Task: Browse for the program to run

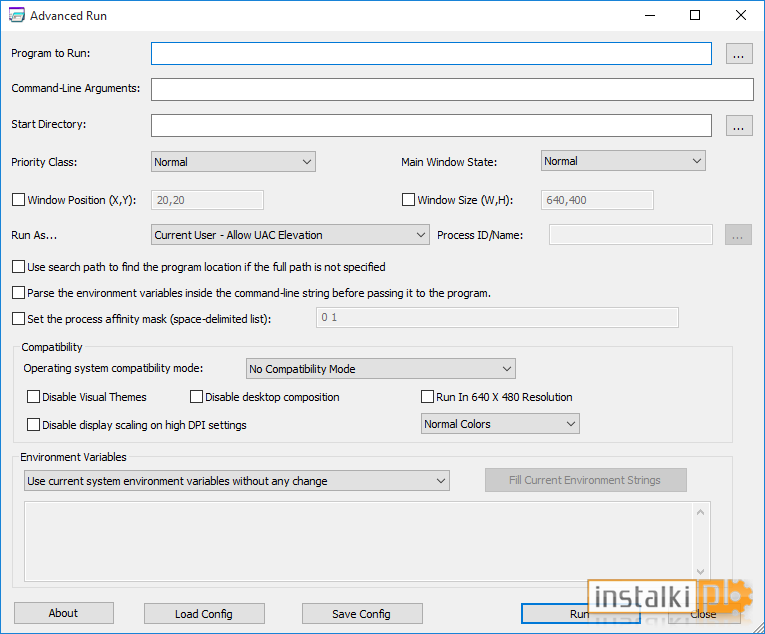Action: tap(739, 54)
